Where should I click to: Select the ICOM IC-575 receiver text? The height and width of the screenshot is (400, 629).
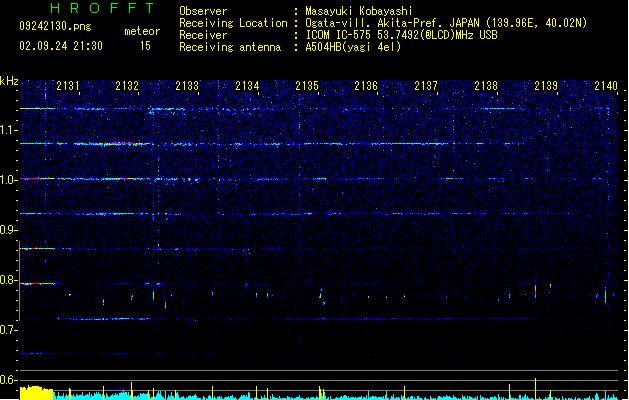(x=401, y=35)
